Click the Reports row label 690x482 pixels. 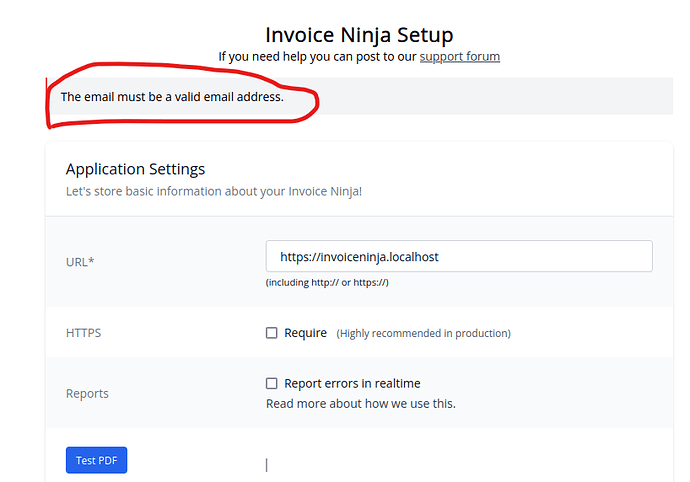point(87,394)
